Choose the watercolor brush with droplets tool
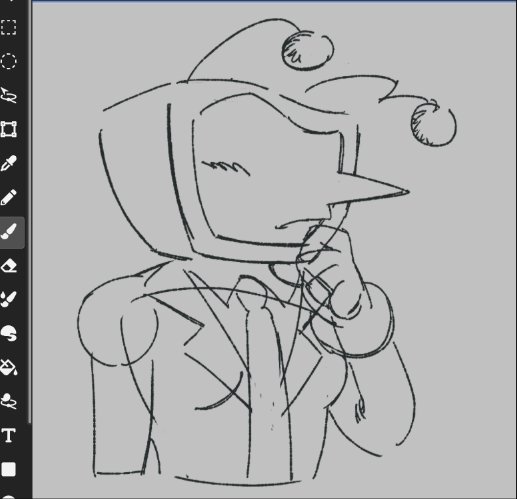 9,299
